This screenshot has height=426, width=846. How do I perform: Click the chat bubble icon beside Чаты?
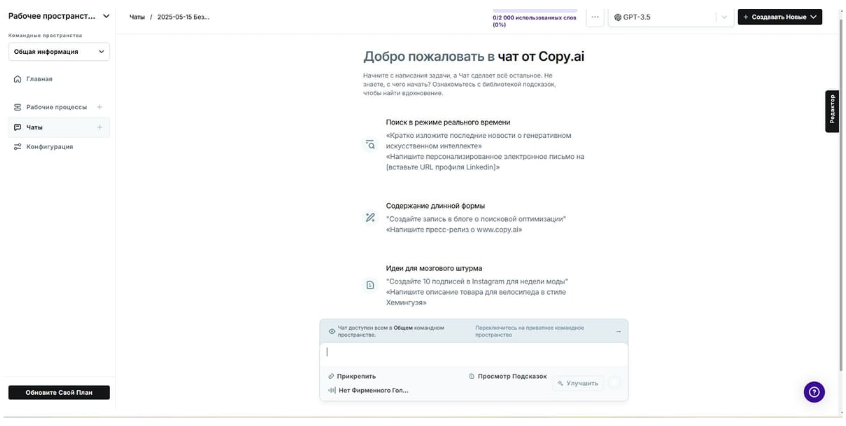coord(17,127)
